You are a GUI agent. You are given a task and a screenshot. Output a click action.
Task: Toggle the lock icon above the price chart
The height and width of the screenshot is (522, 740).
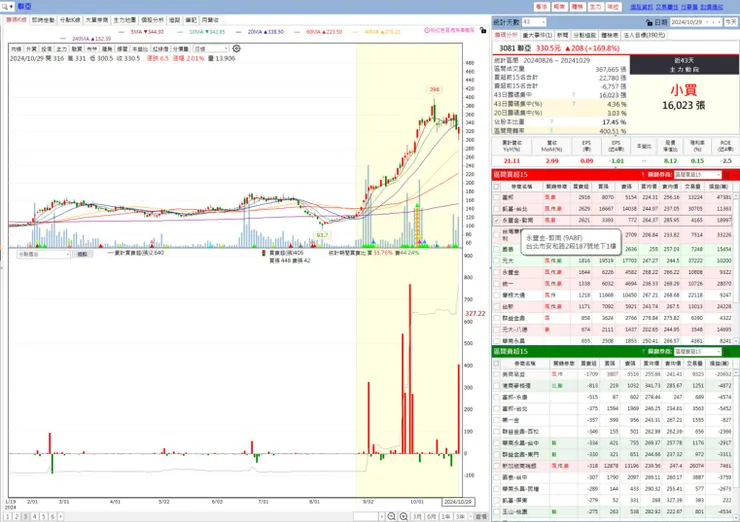pyautogui.click(x=483, y=30)
